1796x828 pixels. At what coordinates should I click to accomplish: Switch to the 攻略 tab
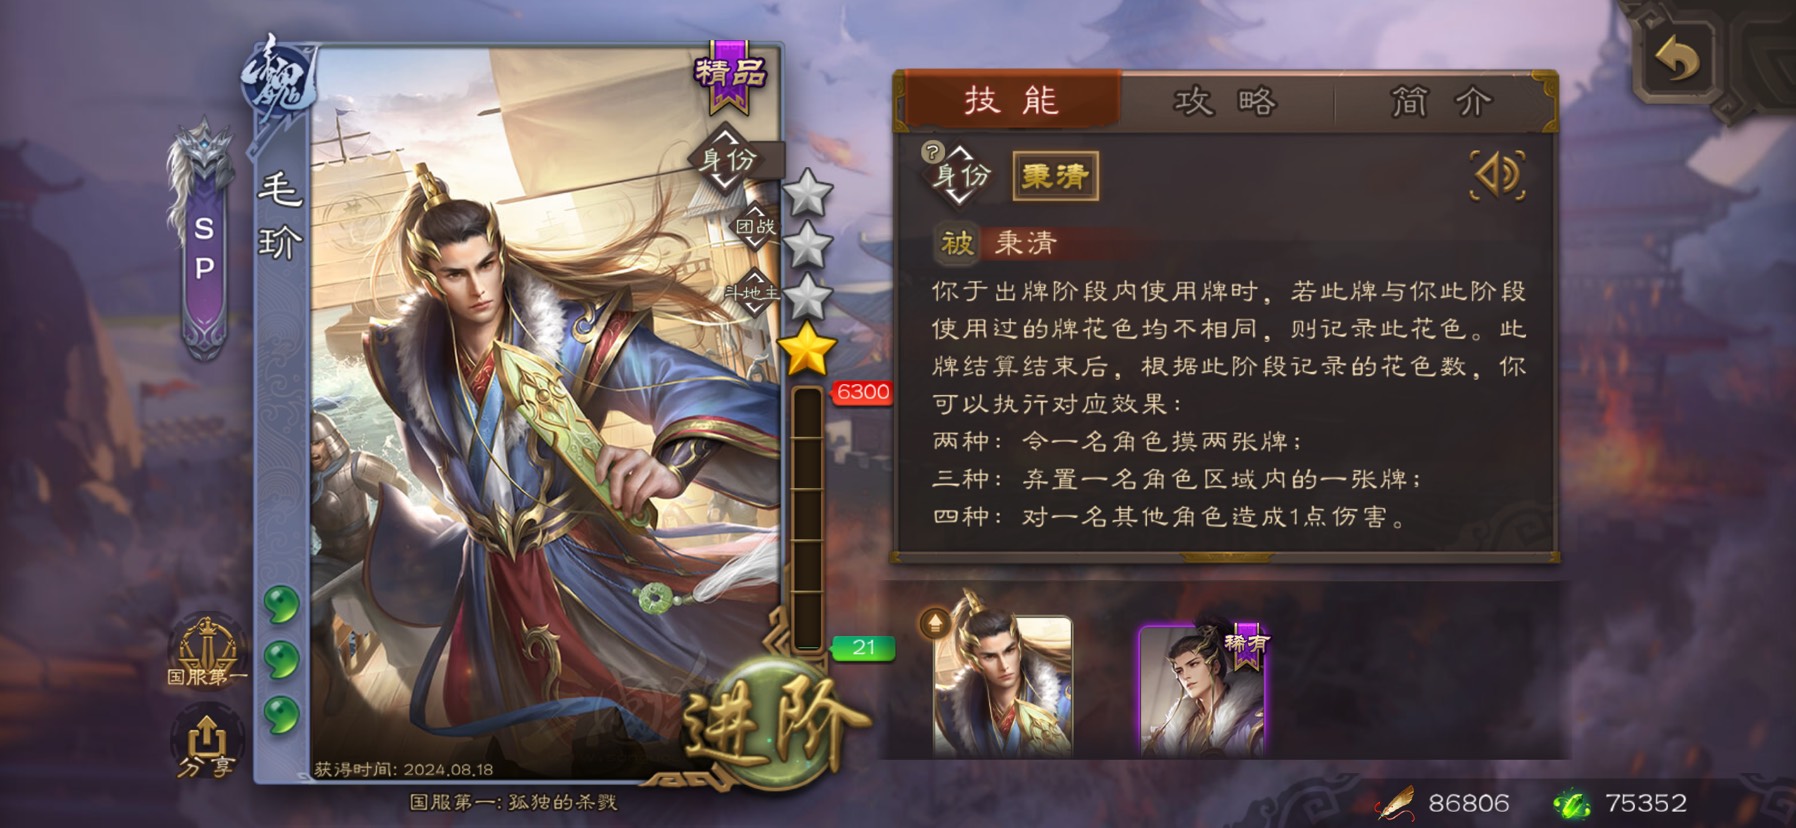[1226, 102]
